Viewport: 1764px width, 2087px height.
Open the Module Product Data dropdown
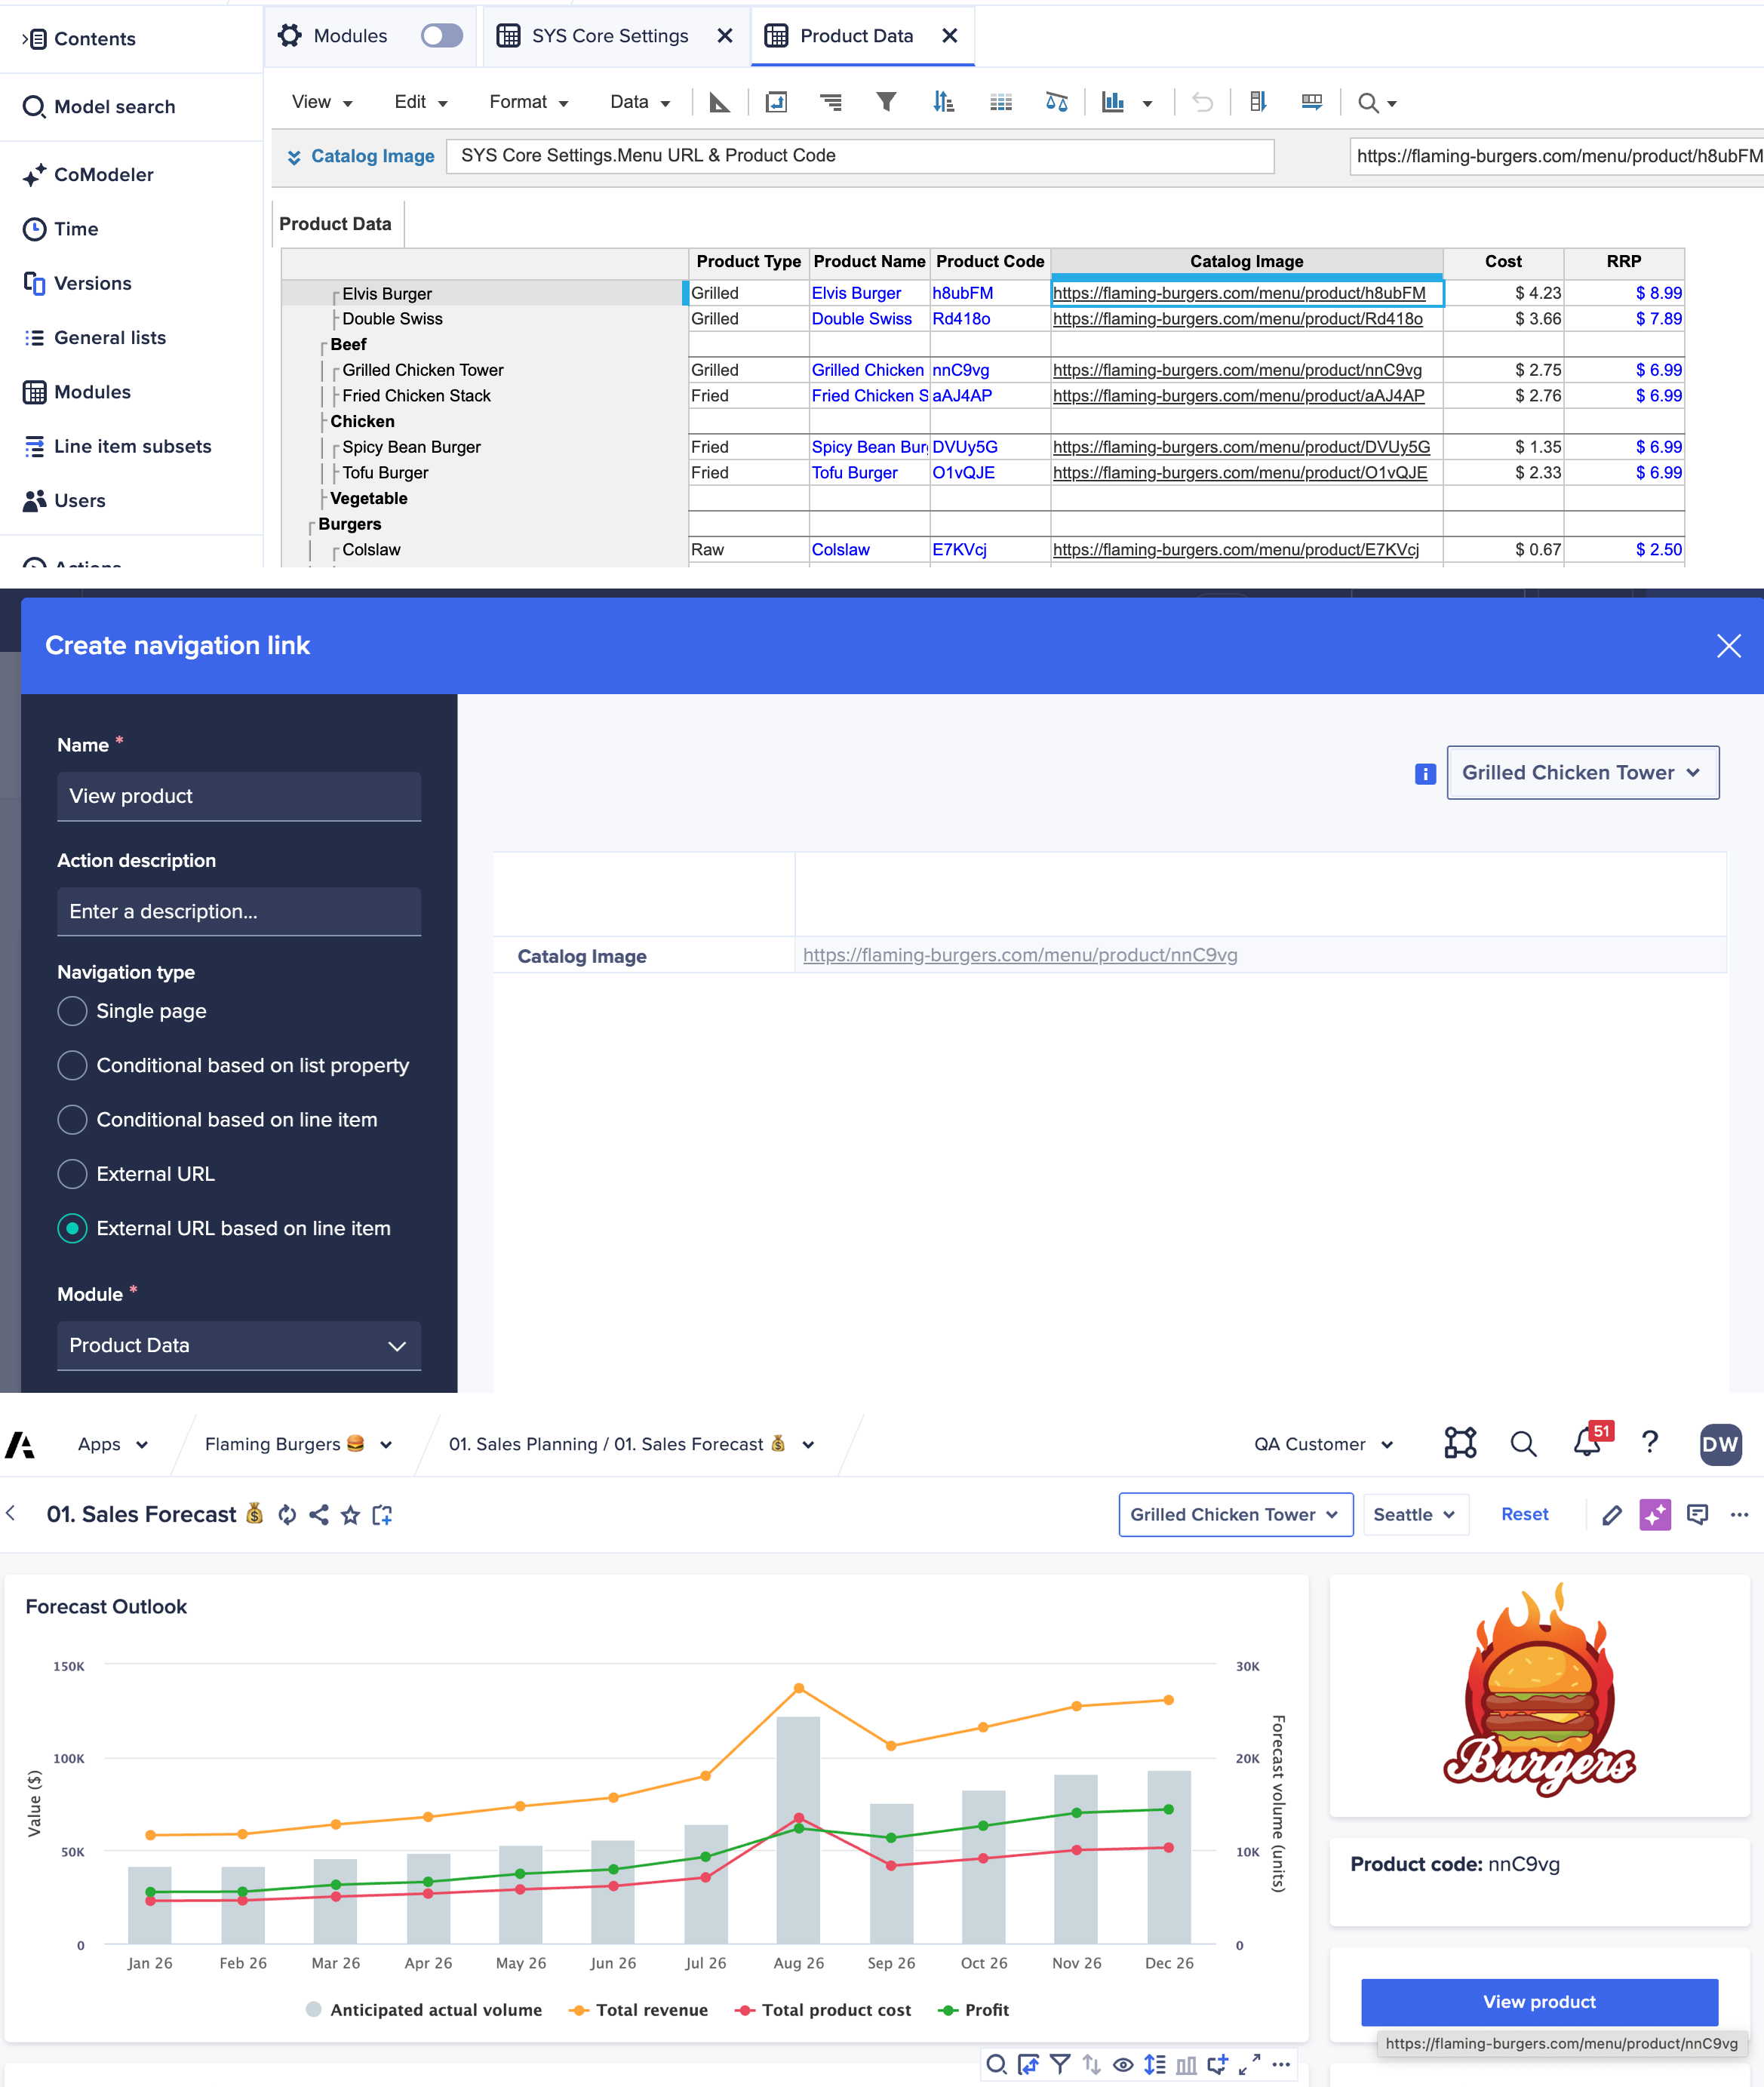[239, 1345]
